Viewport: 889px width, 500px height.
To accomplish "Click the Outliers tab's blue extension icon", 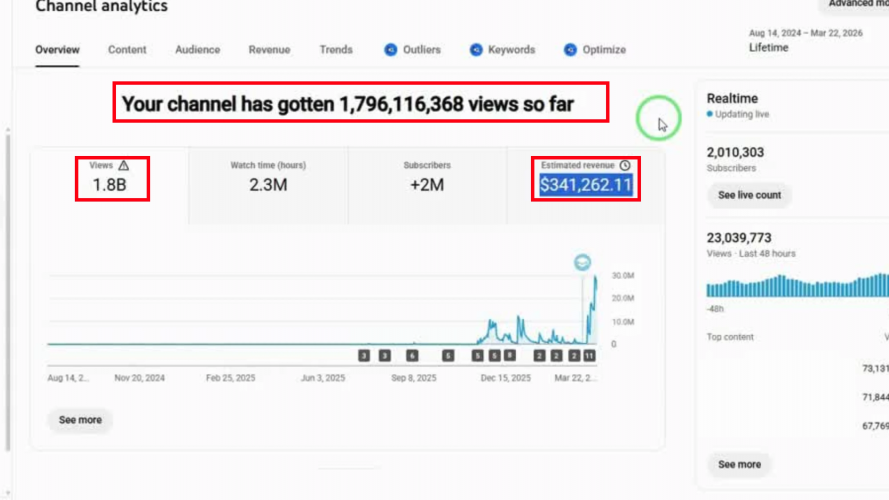I will tap(390, 50).
